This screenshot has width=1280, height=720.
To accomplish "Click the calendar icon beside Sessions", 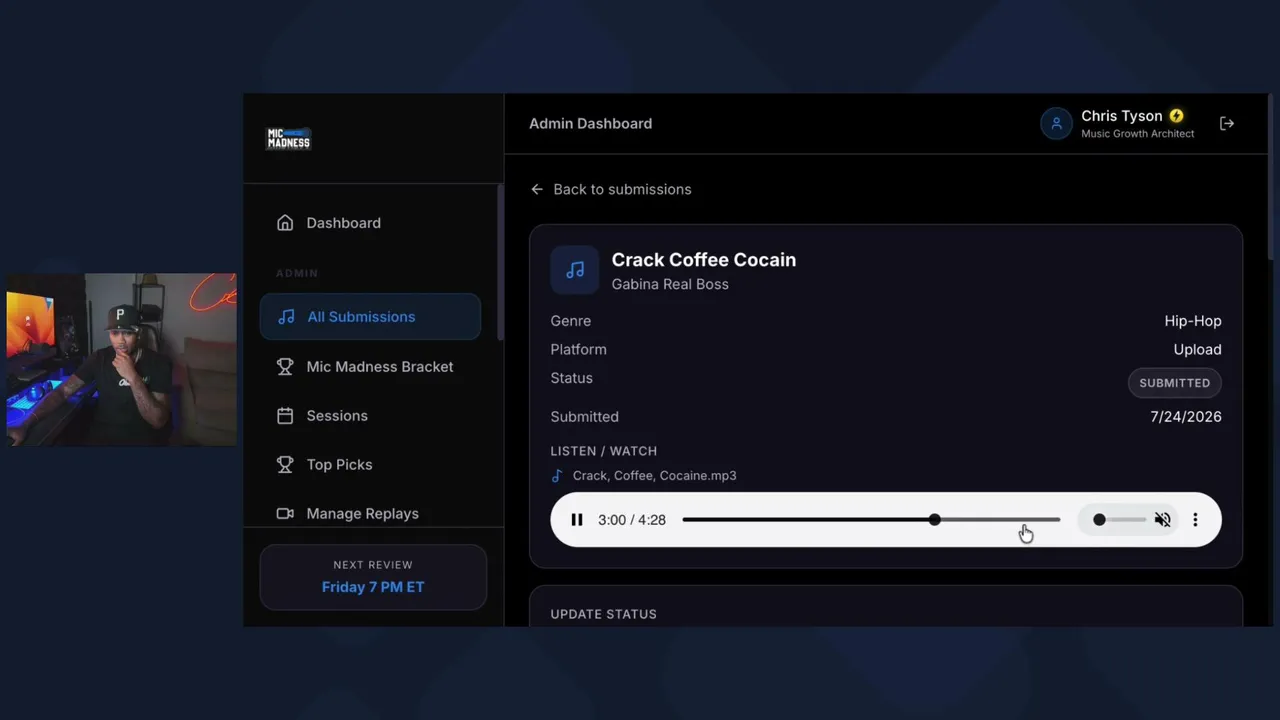I will [x=285, y=416].
